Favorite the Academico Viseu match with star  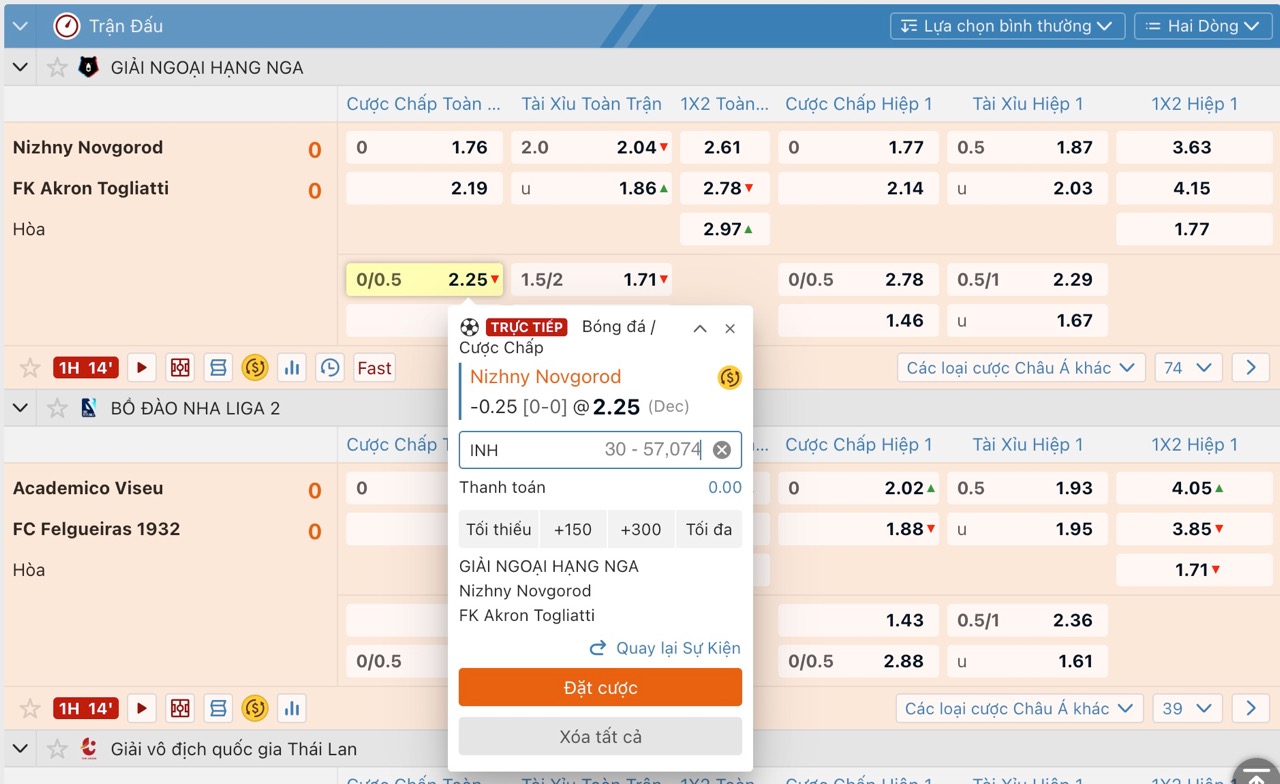[30, 709]
